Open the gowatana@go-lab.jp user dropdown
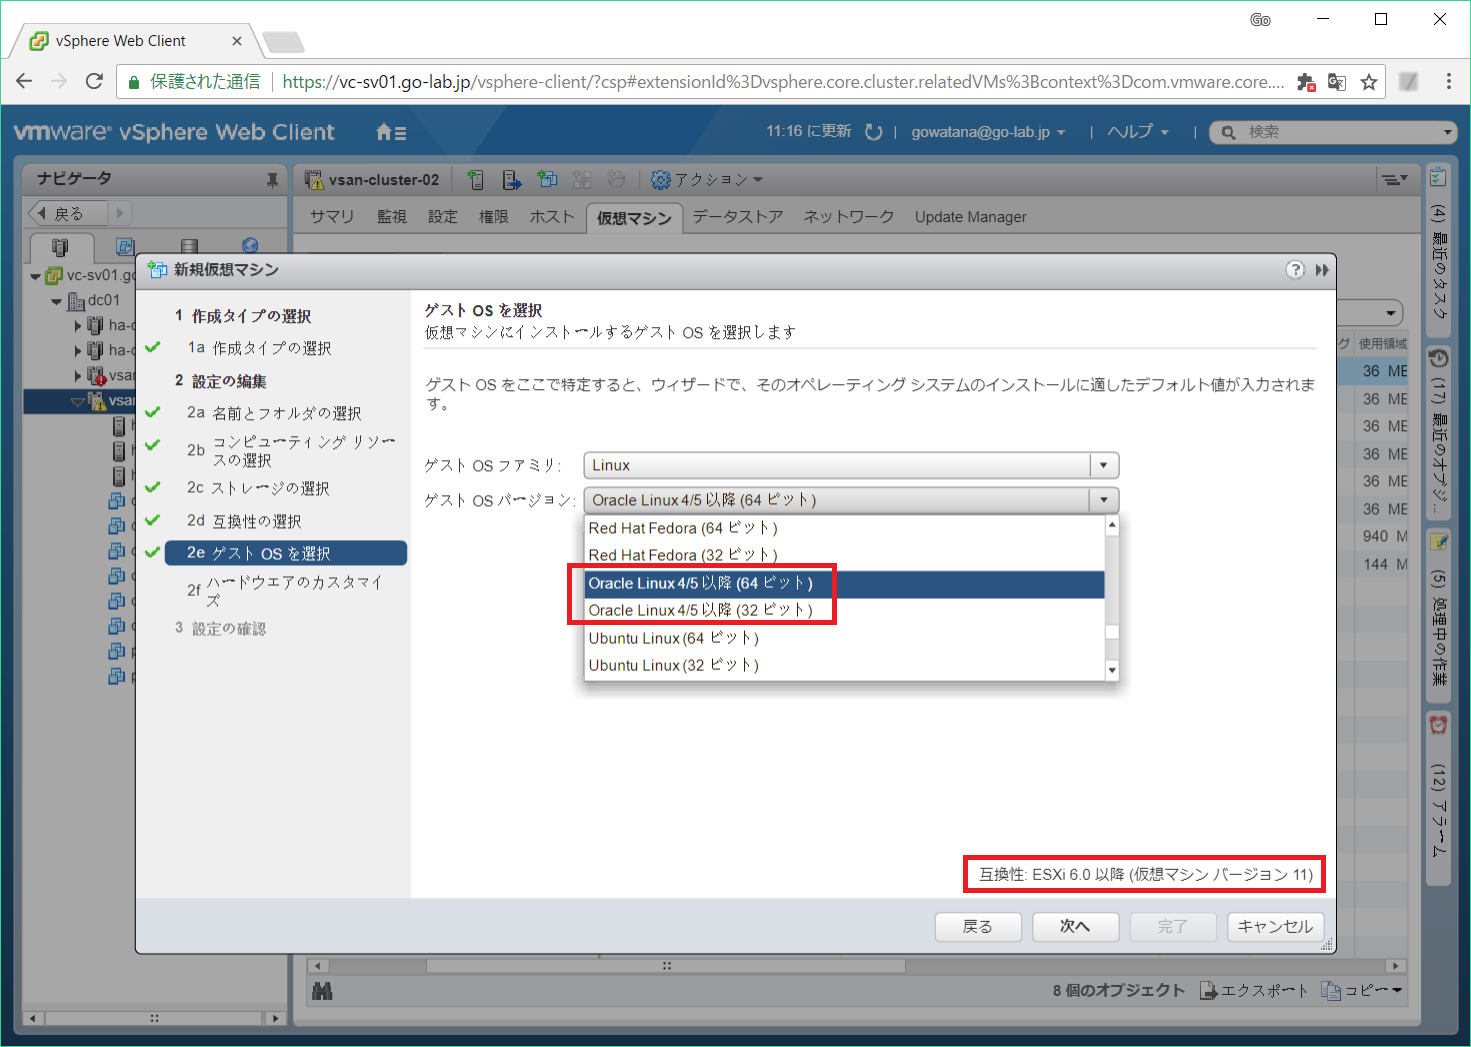1471x1047 pixels. point(988,132)
